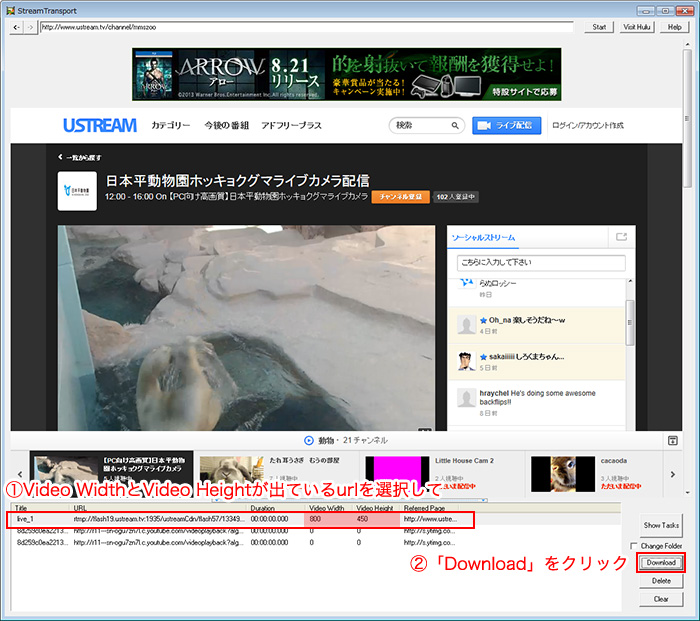Click the ライブ配信 camera button
Screen dimensions: 700x621
pos(507,125)
